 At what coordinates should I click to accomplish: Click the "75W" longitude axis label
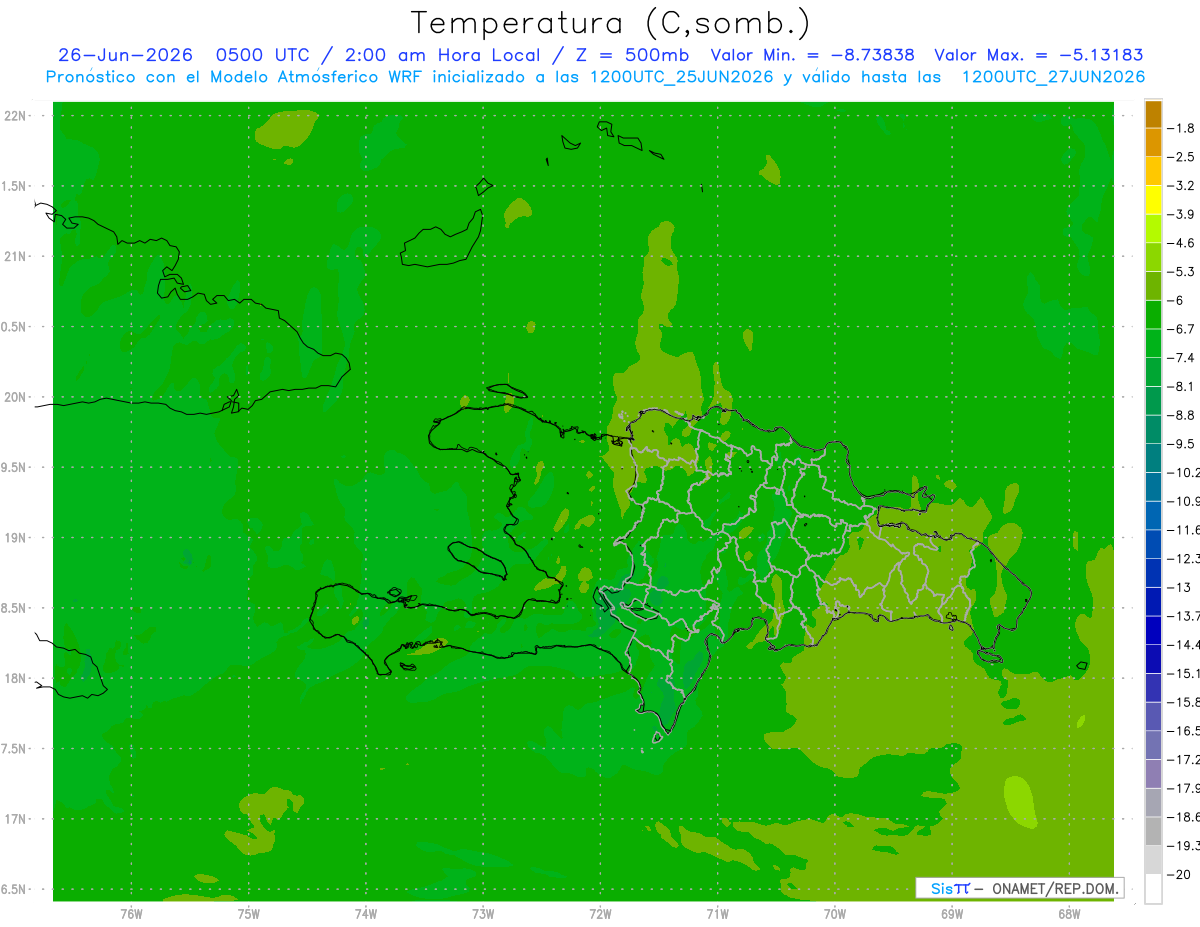[x=248, y=914]
